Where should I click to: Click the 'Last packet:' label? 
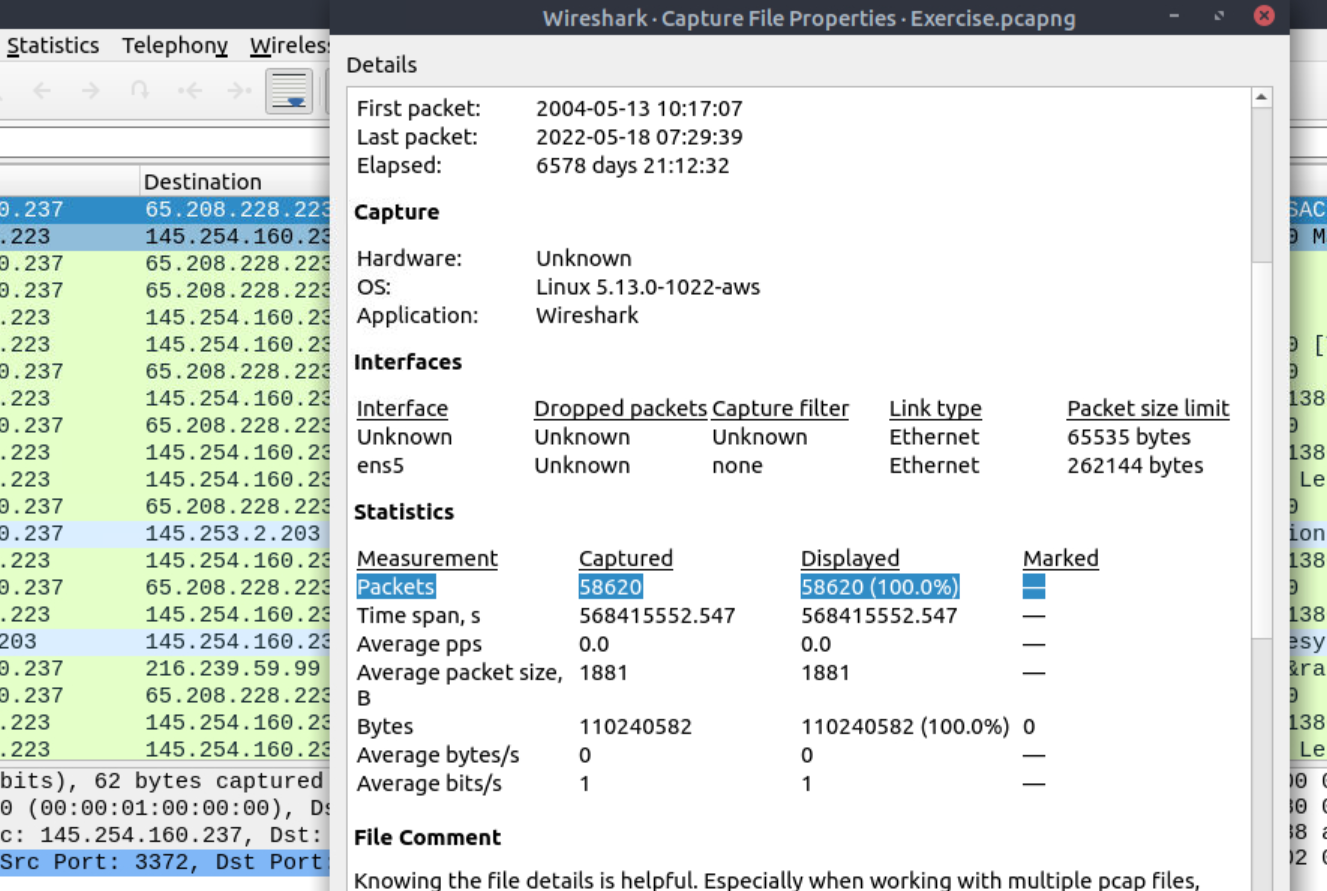pos(417,137)
